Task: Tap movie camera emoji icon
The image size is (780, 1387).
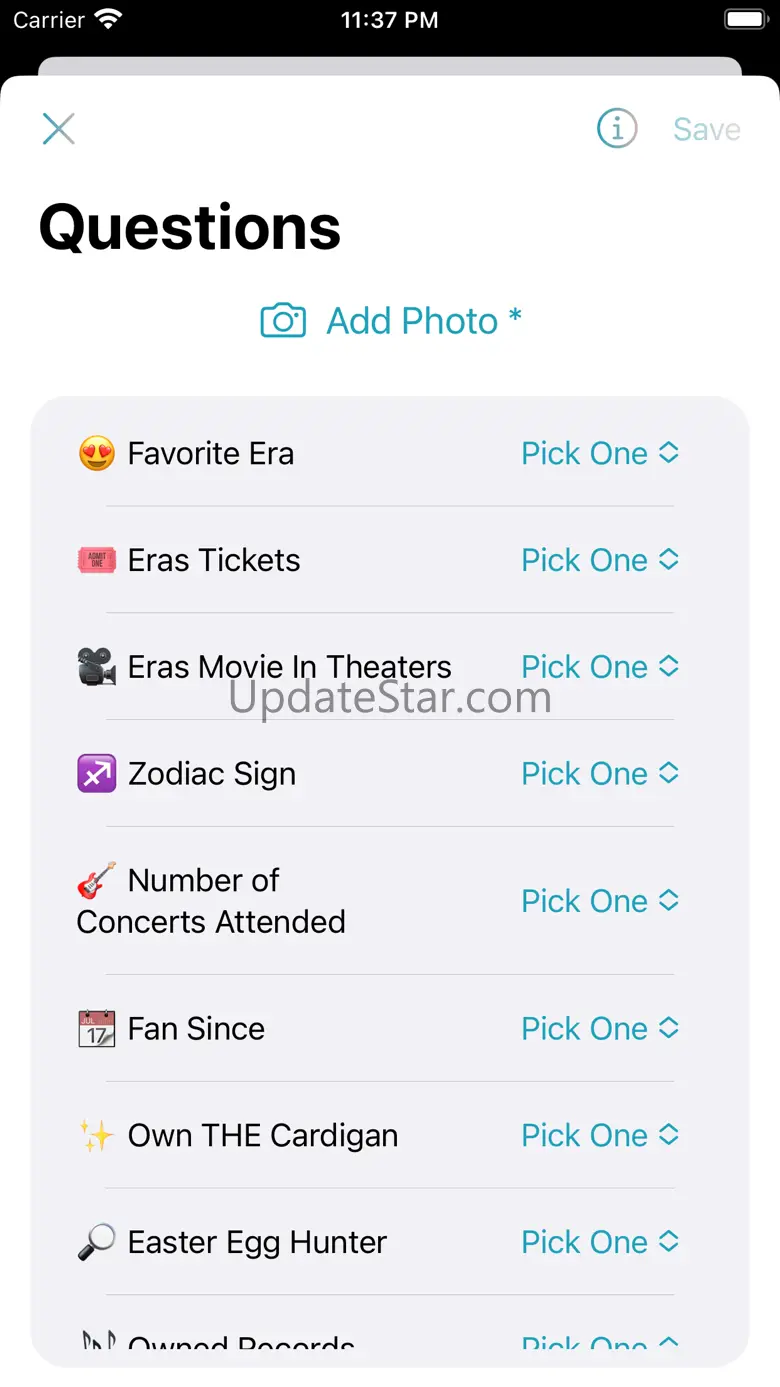Action: click(x=97, y=667)
